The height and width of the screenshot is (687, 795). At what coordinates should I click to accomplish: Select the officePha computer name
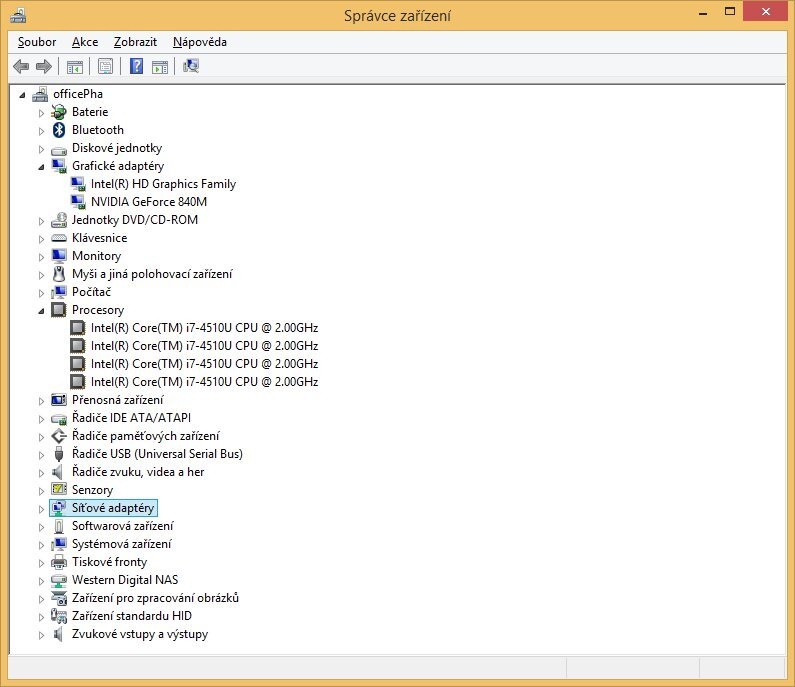[x=78, y=94]
